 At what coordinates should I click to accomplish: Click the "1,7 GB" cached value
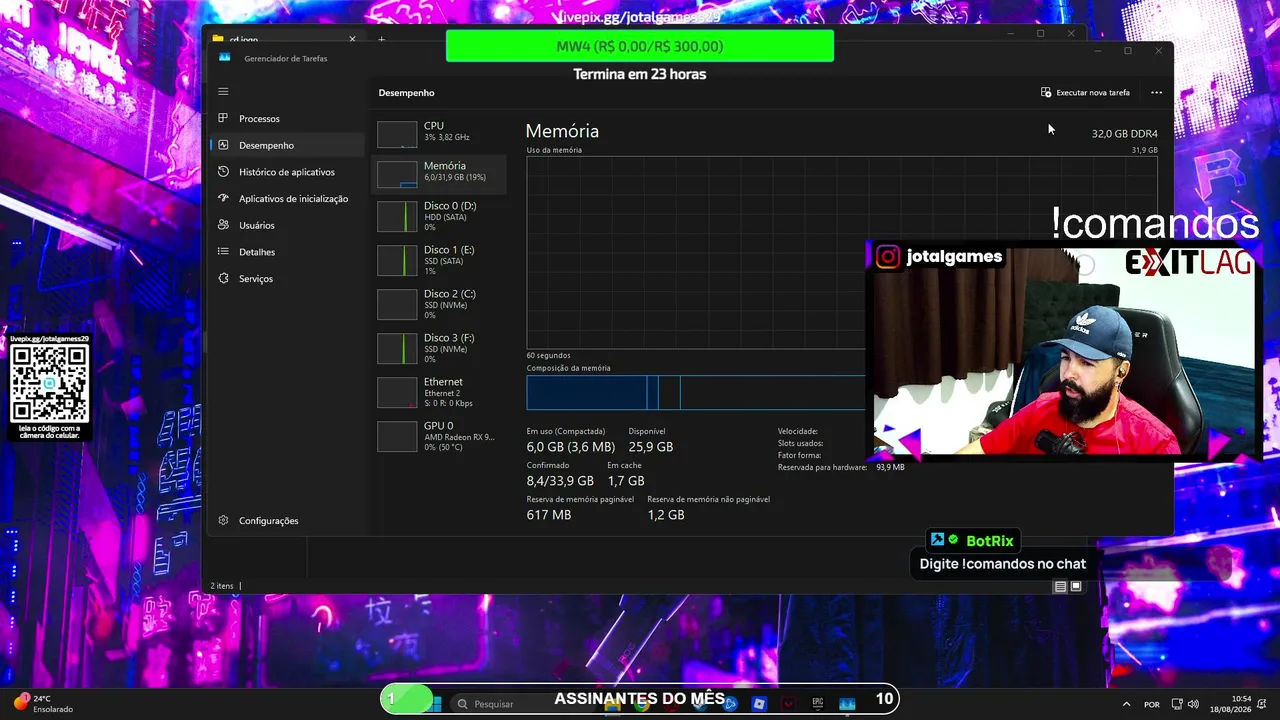(x=626, y=481)
